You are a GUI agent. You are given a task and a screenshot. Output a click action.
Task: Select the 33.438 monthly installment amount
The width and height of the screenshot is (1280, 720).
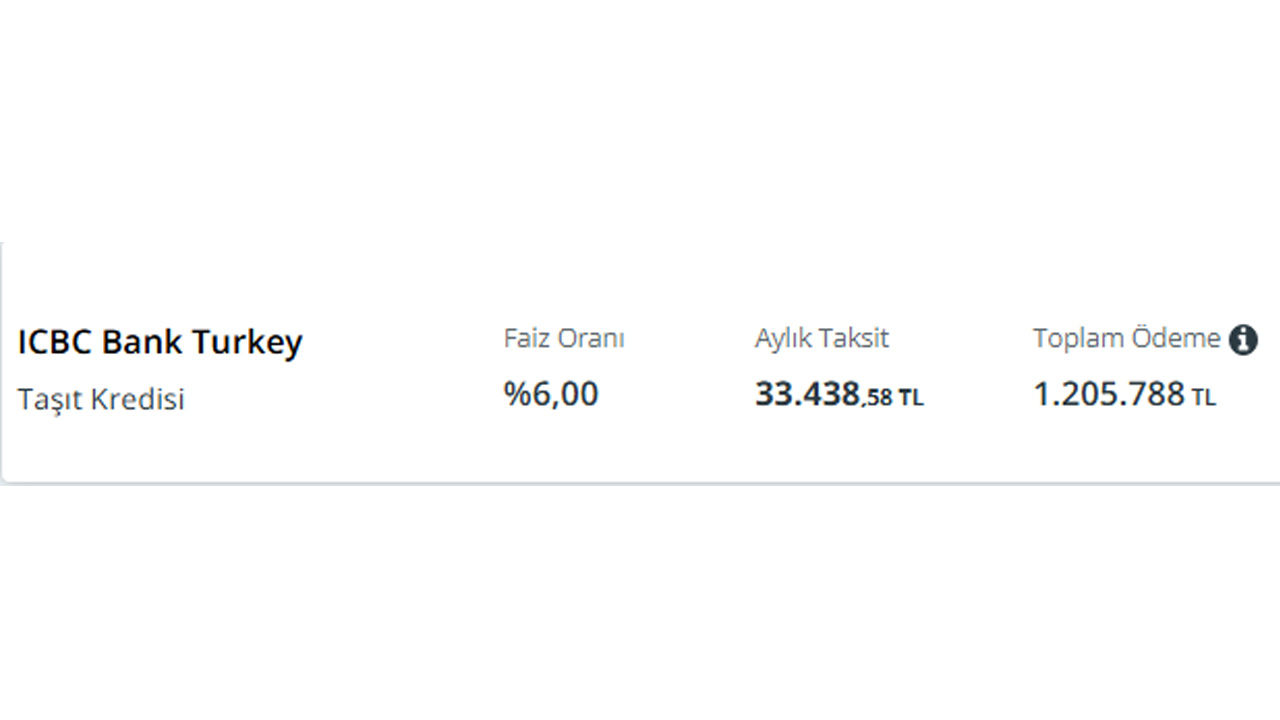(807, 394)
